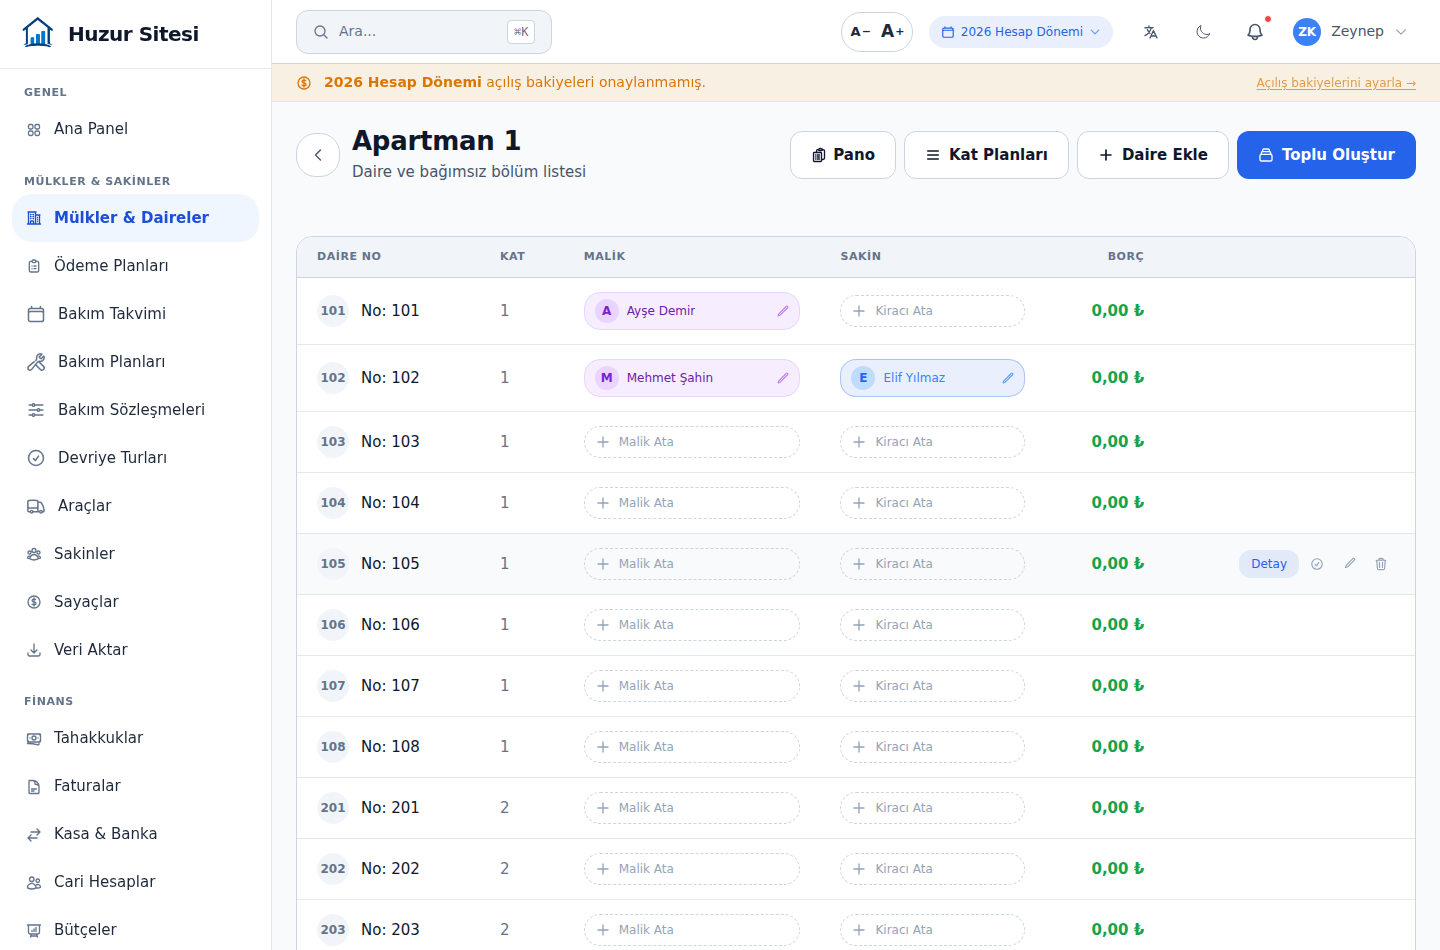This screenshot has height=950, width=1440.
Task: Open the Pano button
Action: pos(843,155)
